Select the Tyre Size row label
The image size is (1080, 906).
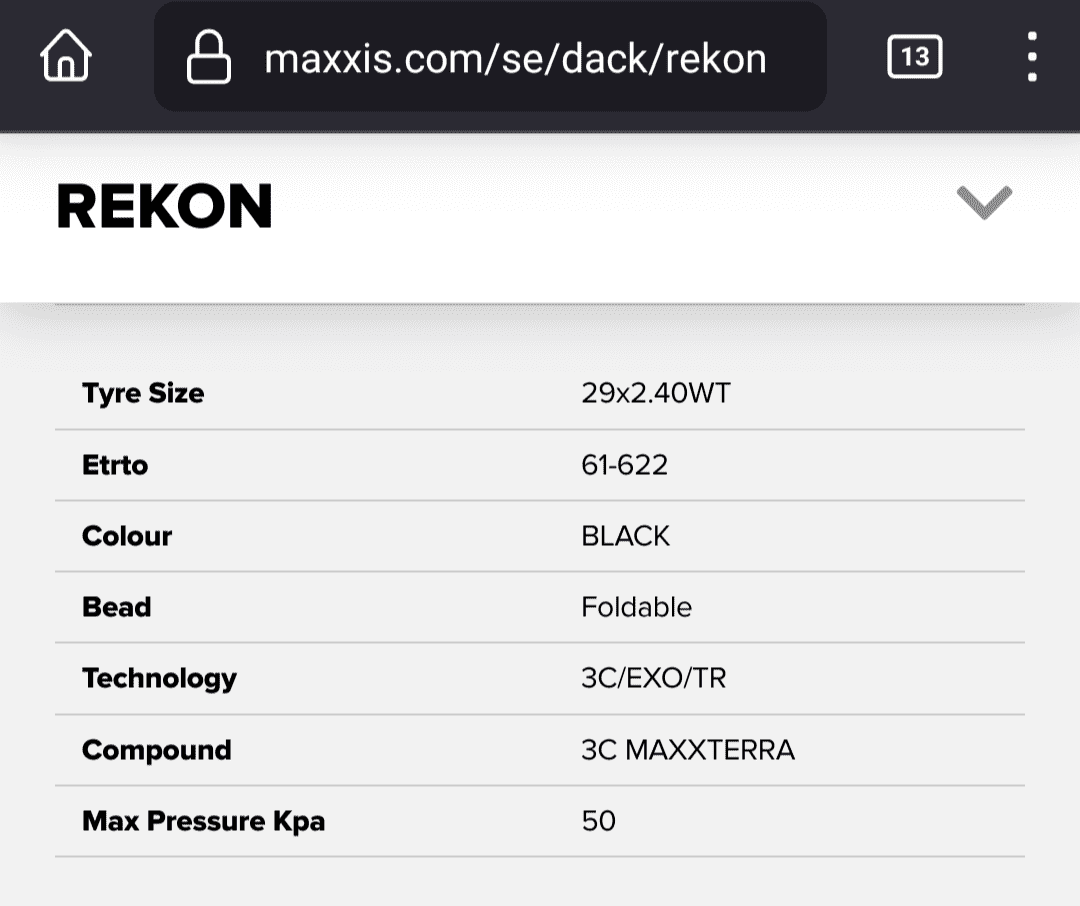143,393
